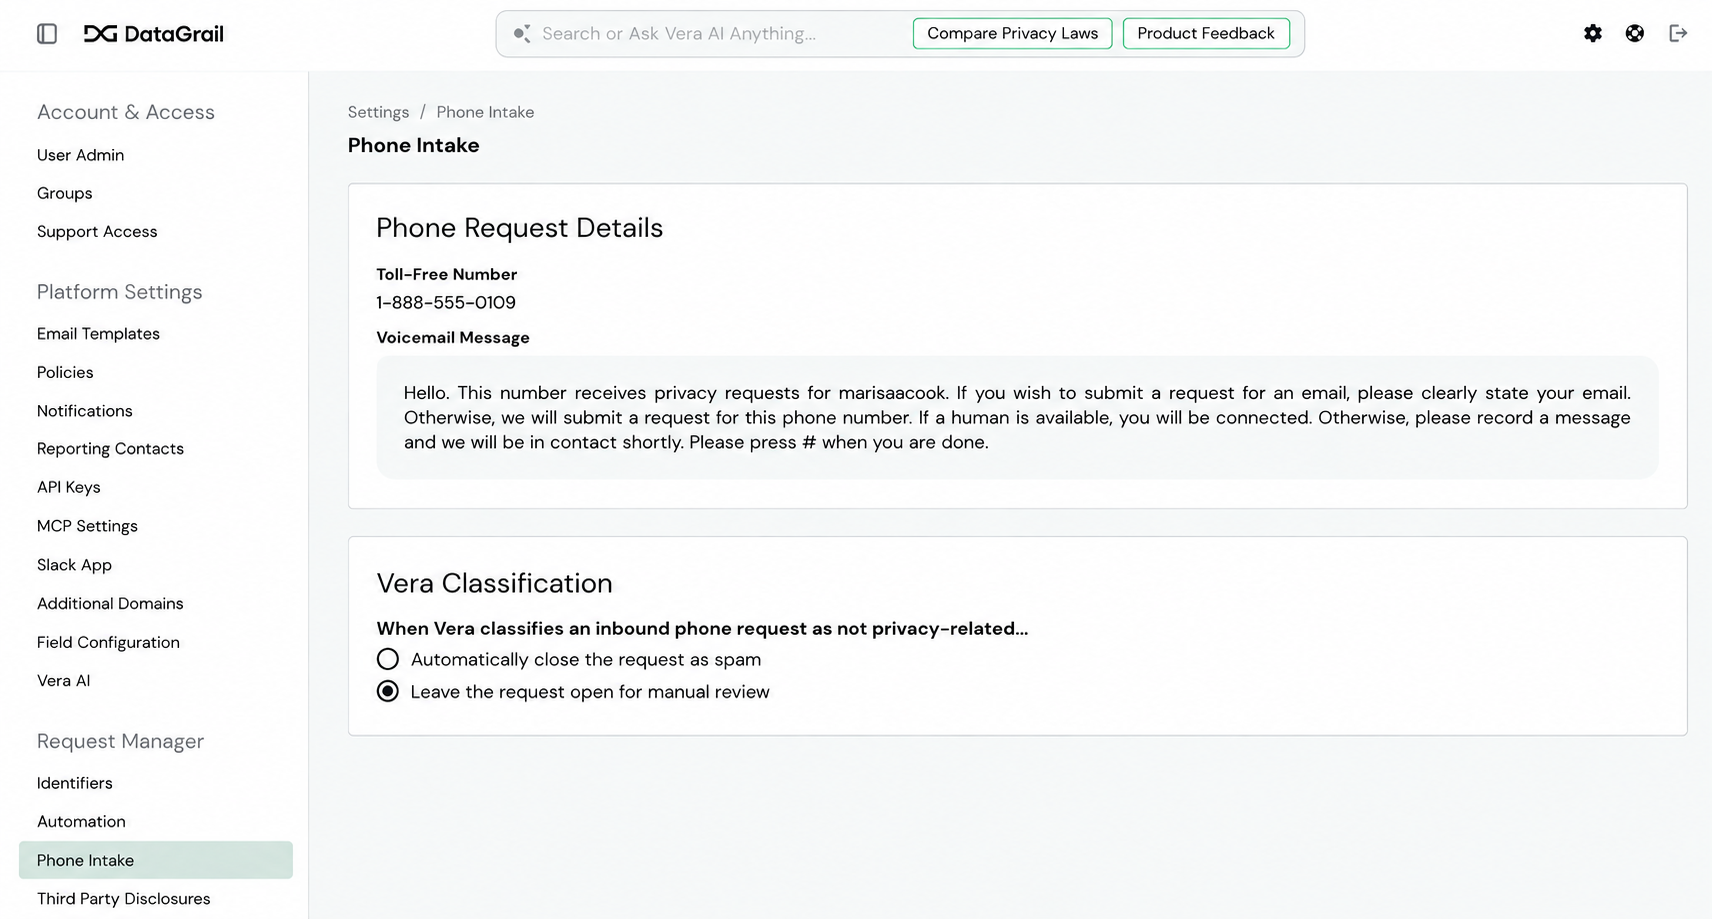Open Slack App settings
The height and width of the screenshot is (919, 1712).
point(74,565)
